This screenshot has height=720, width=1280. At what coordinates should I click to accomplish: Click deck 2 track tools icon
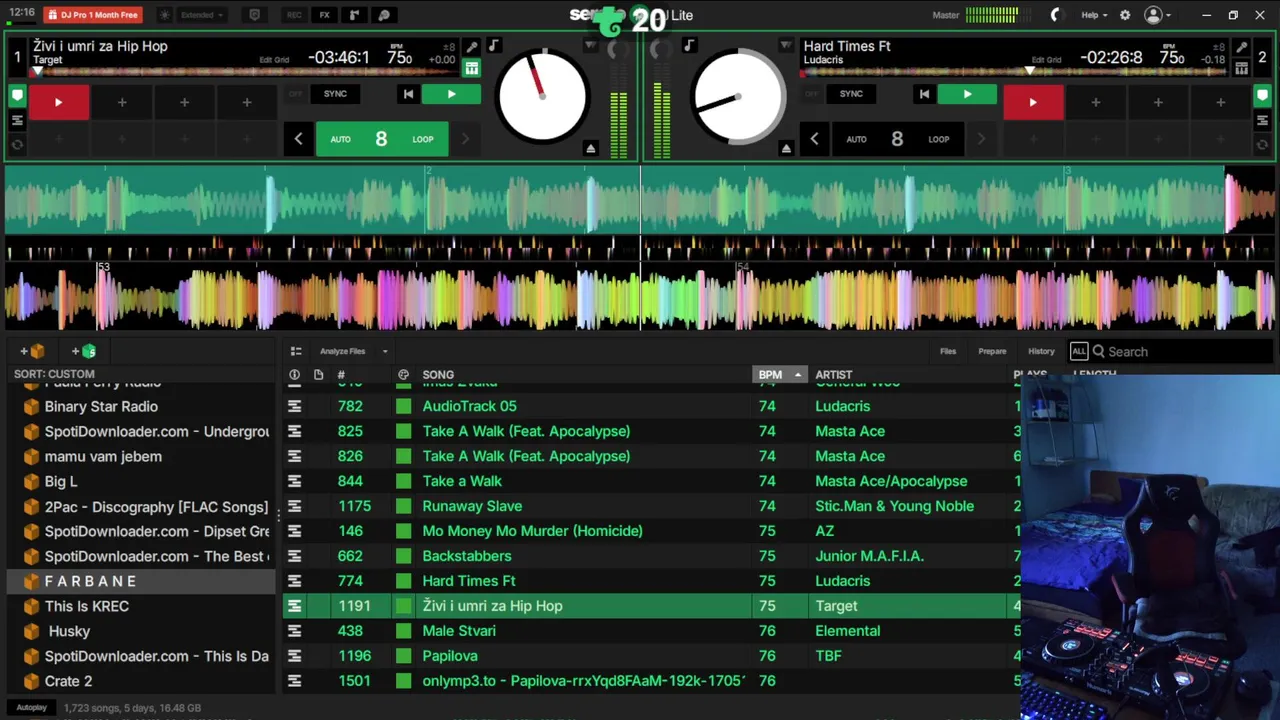(x=1241, y=47)
